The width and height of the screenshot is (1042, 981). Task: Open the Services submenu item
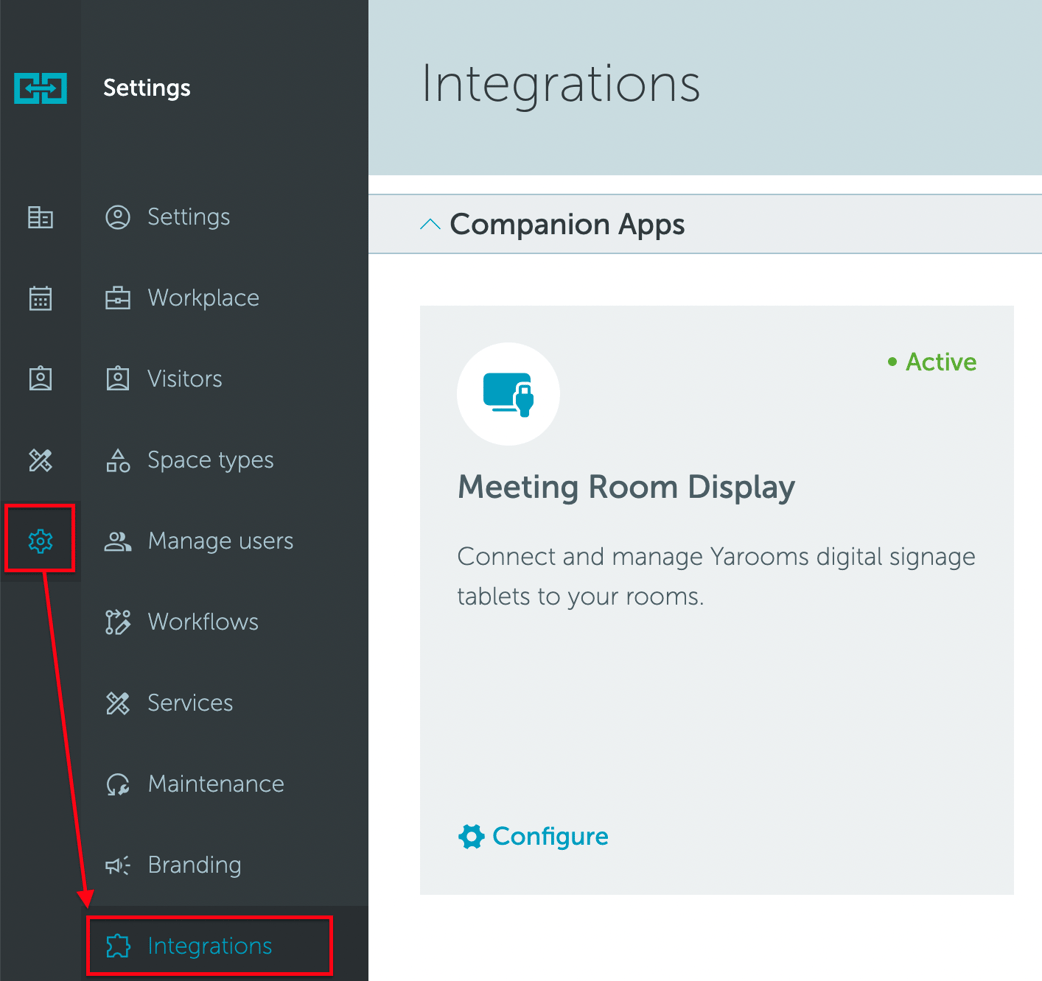pos(190,703)
